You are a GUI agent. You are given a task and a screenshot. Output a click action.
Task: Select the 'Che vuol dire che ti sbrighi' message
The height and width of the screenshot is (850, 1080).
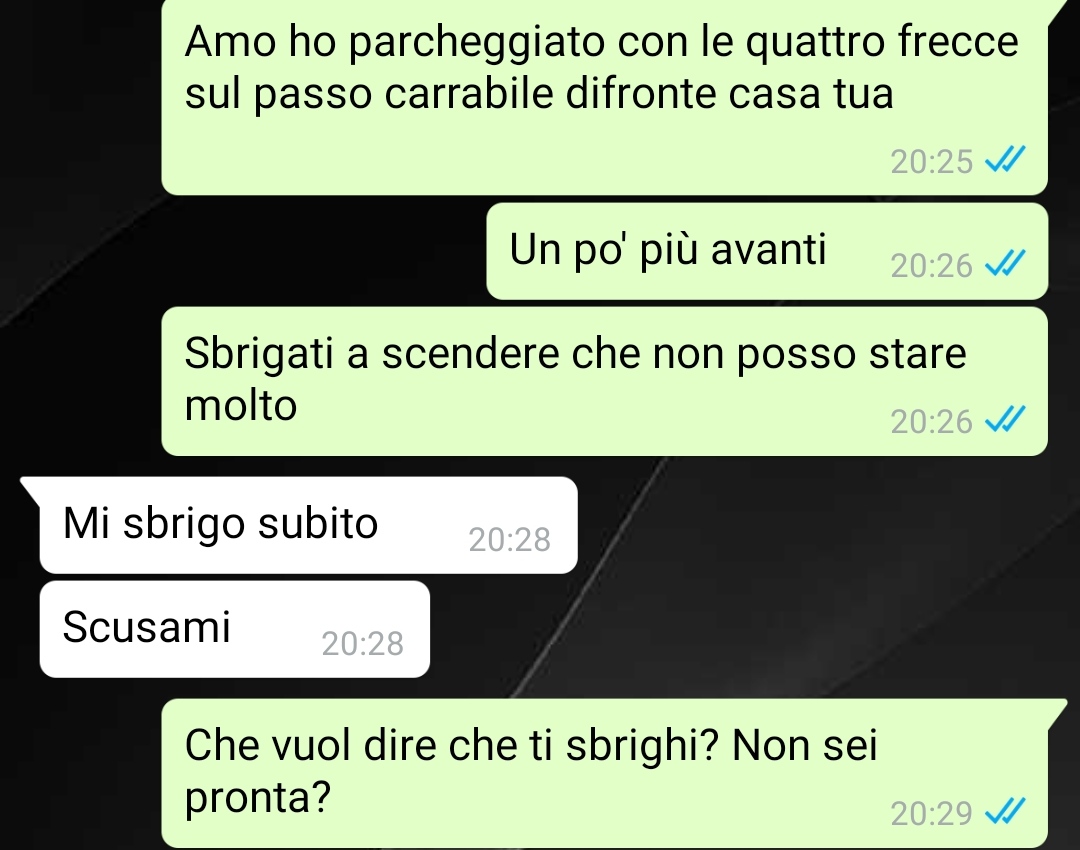pos(605,773)
